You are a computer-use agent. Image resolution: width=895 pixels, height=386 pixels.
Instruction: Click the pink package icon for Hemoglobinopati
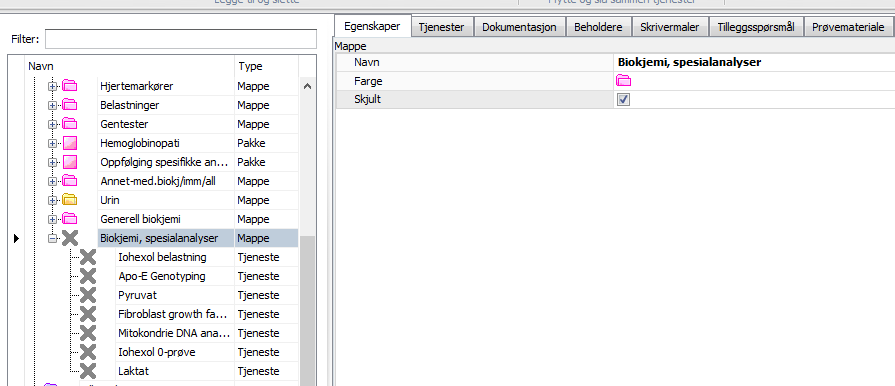point(70,143)
